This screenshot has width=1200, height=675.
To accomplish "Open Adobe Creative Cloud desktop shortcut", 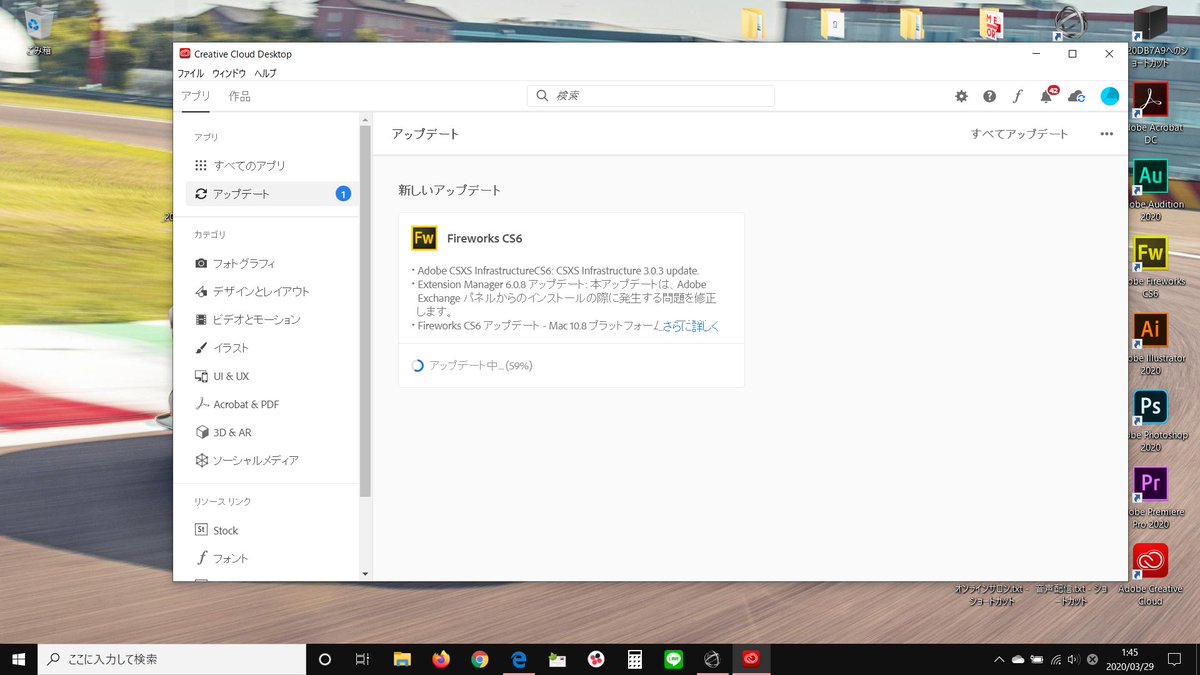I will pyautogui.click(x=1150, y=575).
